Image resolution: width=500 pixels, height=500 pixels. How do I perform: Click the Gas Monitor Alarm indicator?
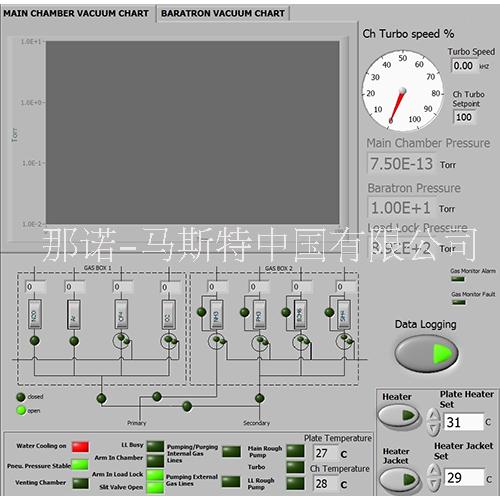click(x=458, y=279)
